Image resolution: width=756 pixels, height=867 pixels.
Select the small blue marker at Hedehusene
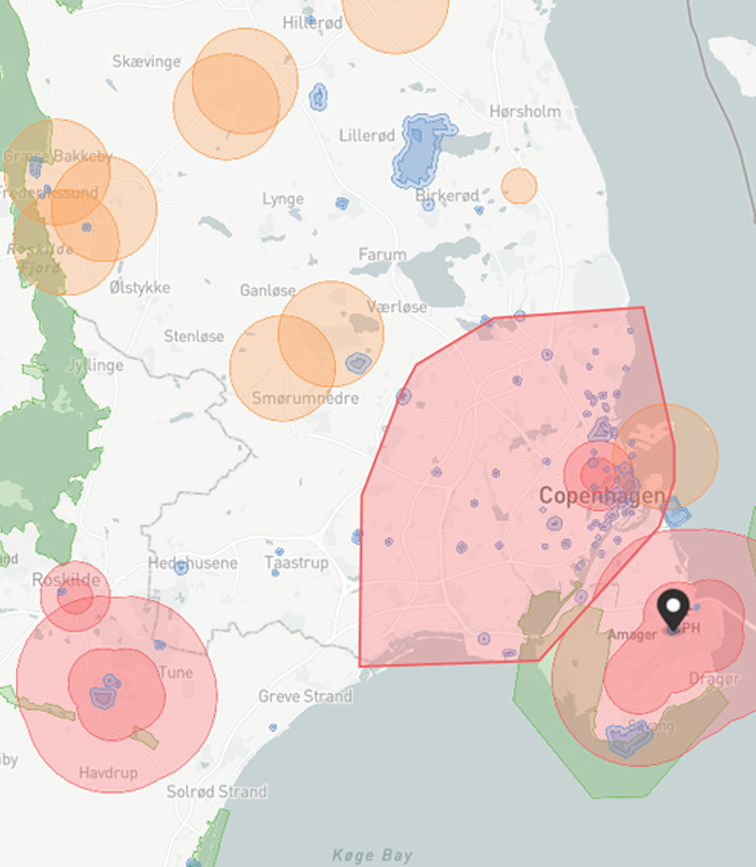(x=181, y=568)
